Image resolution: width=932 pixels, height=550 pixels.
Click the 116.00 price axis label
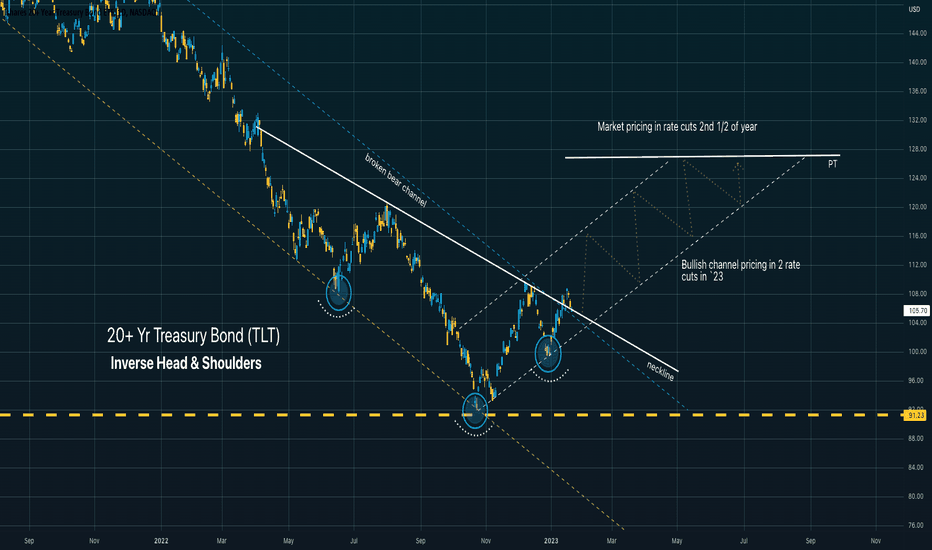click(x=917, y=236)
